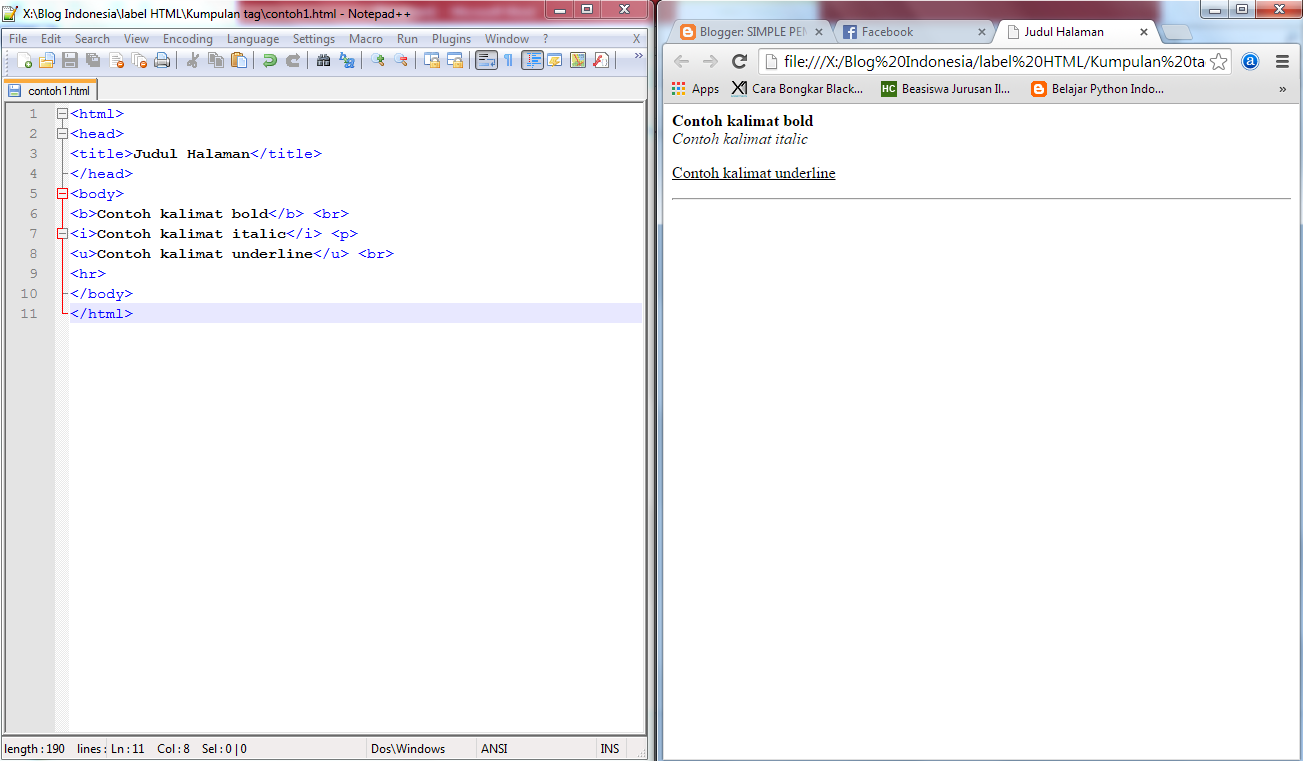
Task: Open the Settings menu
Action: (x=314, y=39)
